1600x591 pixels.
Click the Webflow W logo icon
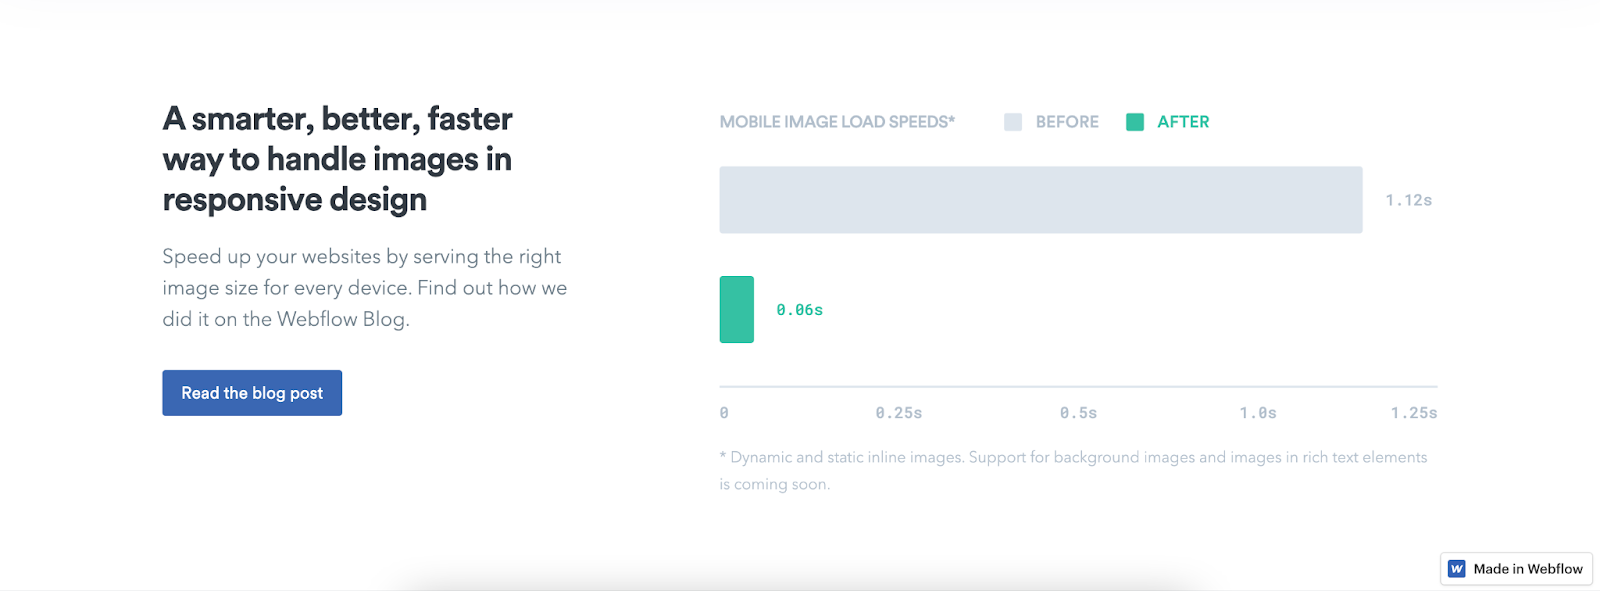pyautogui.click(x=1457, y=569)
